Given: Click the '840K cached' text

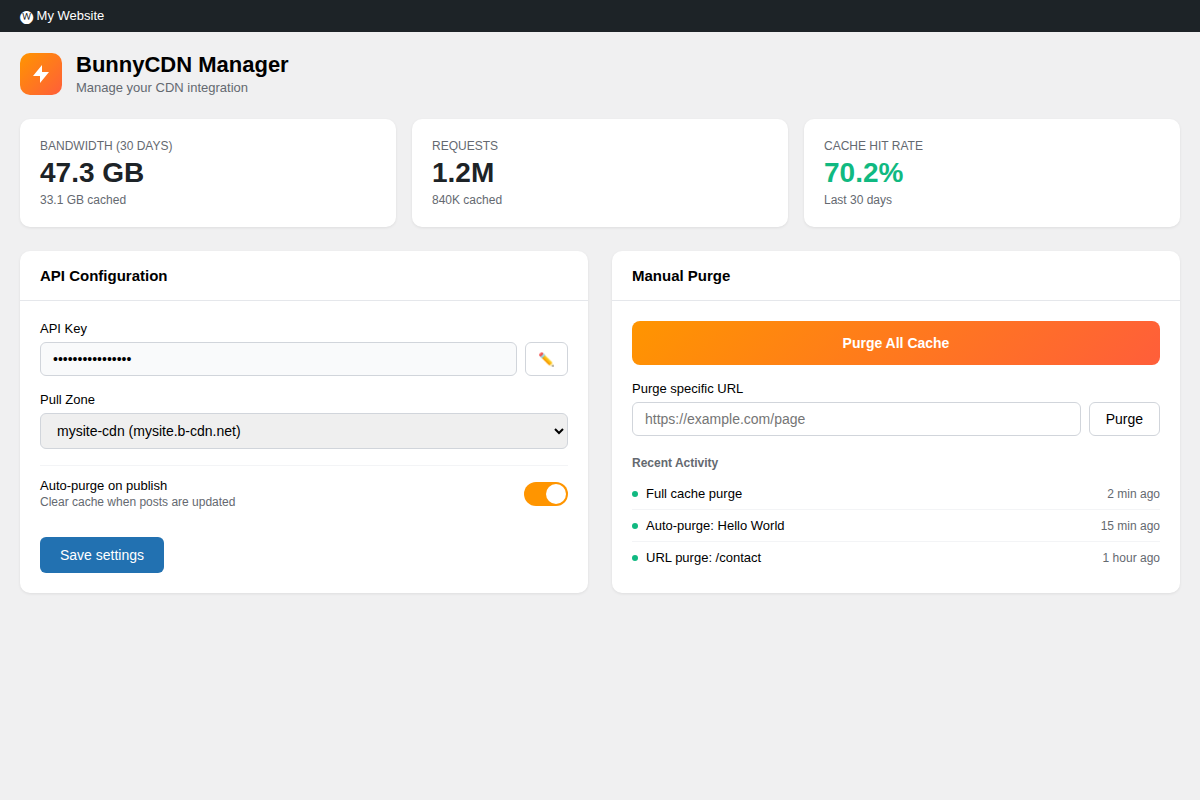Looking at the screenshot, I should click(x=467, y=200).
